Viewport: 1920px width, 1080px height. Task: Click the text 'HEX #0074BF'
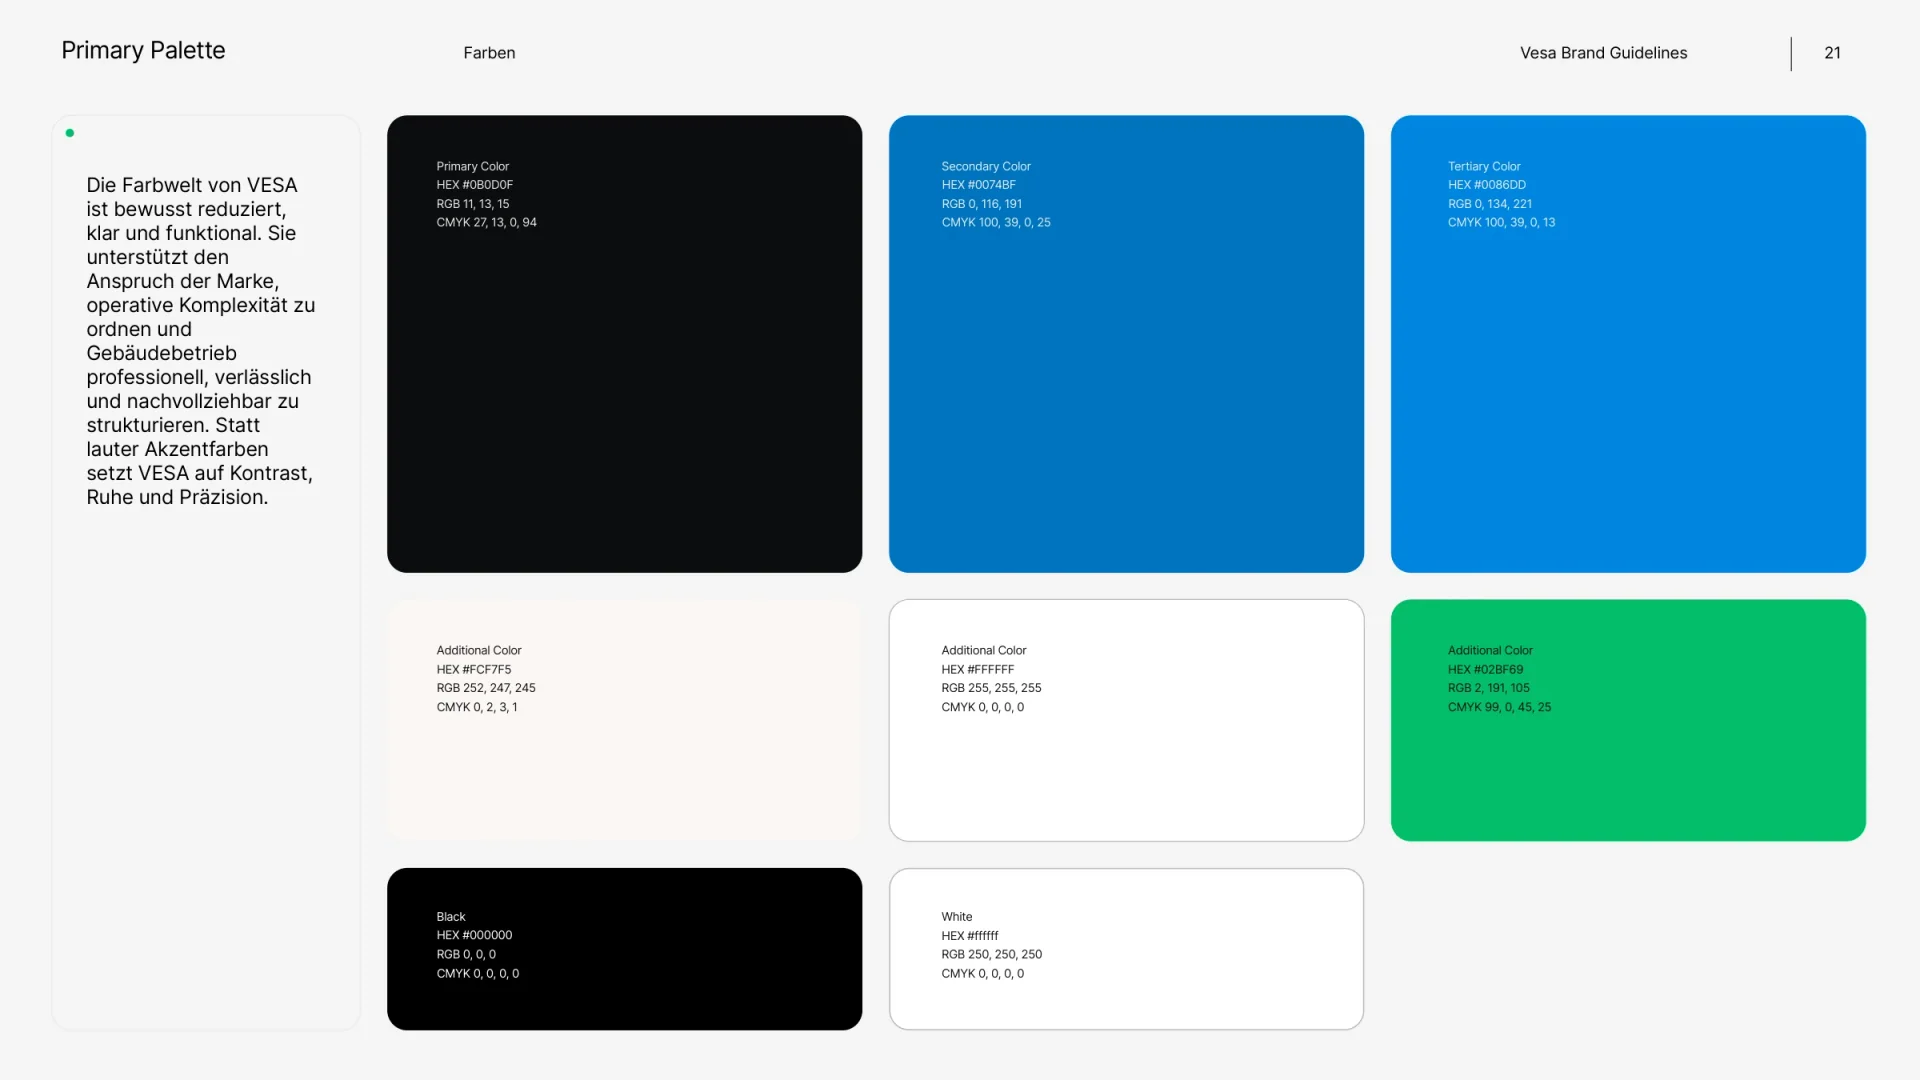click(x=978, y=185)
